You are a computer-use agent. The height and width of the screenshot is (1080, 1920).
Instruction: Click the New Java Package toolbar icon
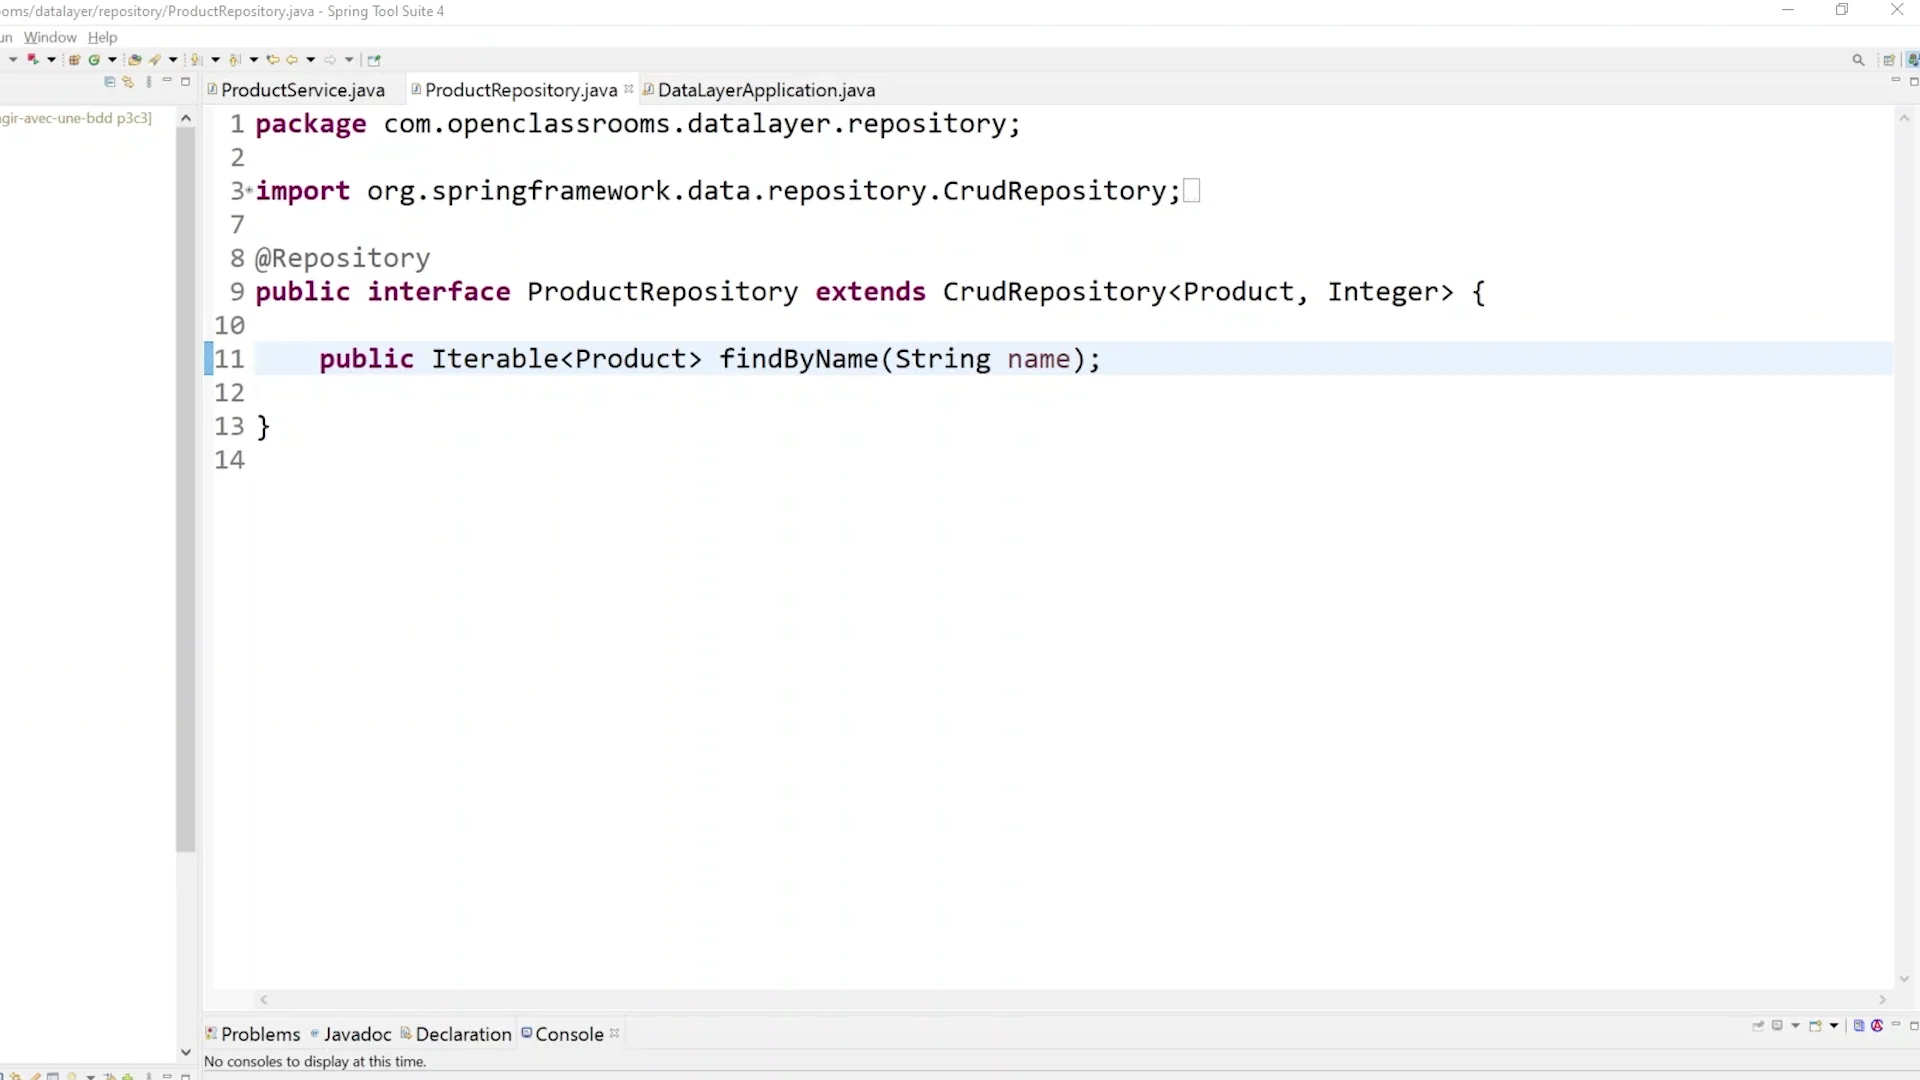click(74, 60)
